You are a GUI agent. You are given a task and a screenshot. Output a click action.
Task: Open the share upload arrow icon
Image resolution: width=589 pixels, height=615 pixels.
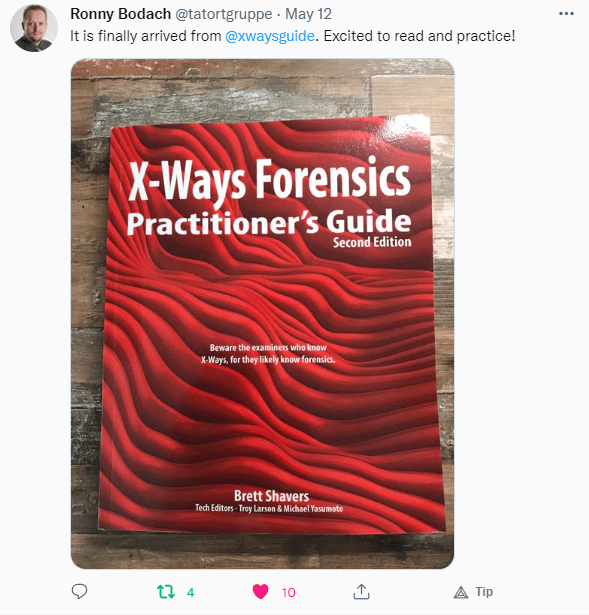(x=361, y=591)
